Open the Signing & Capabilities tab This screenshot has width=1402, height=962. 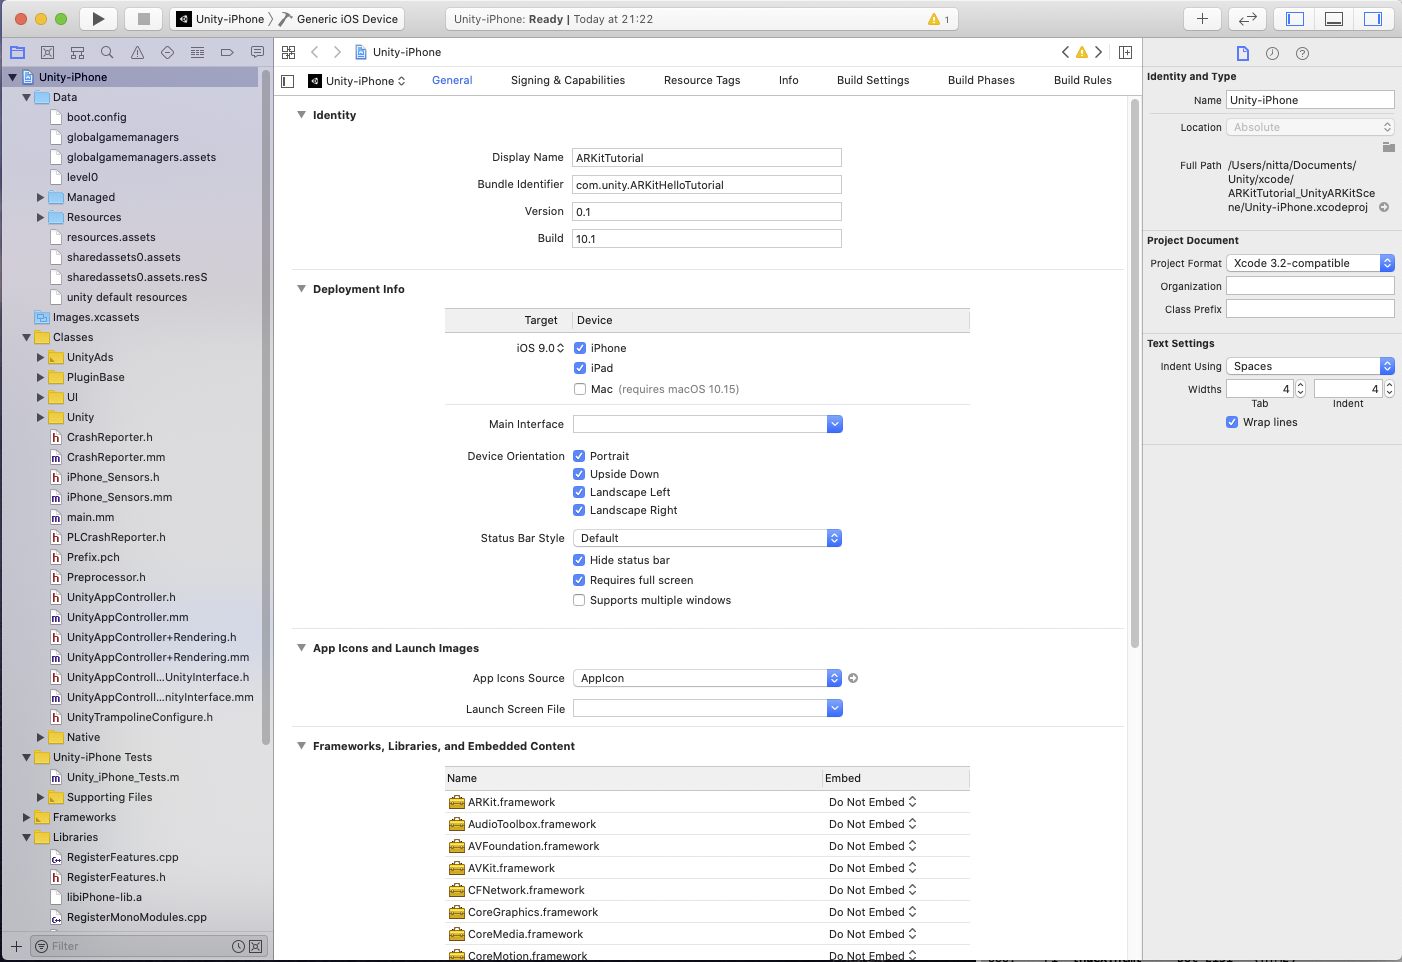tap(567, 80)
